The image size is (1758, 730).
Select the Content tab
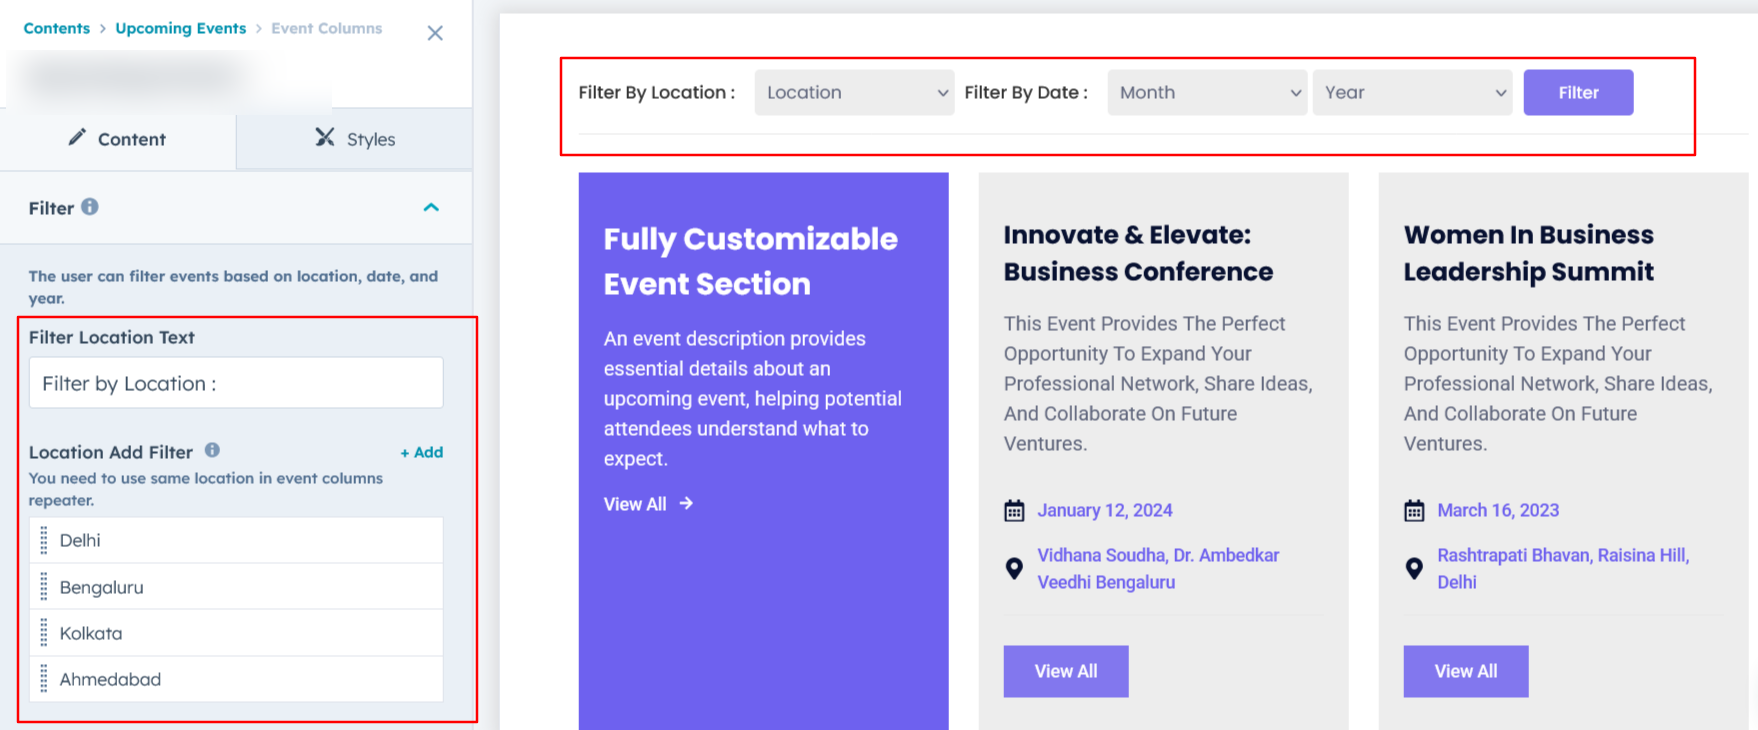117,139
